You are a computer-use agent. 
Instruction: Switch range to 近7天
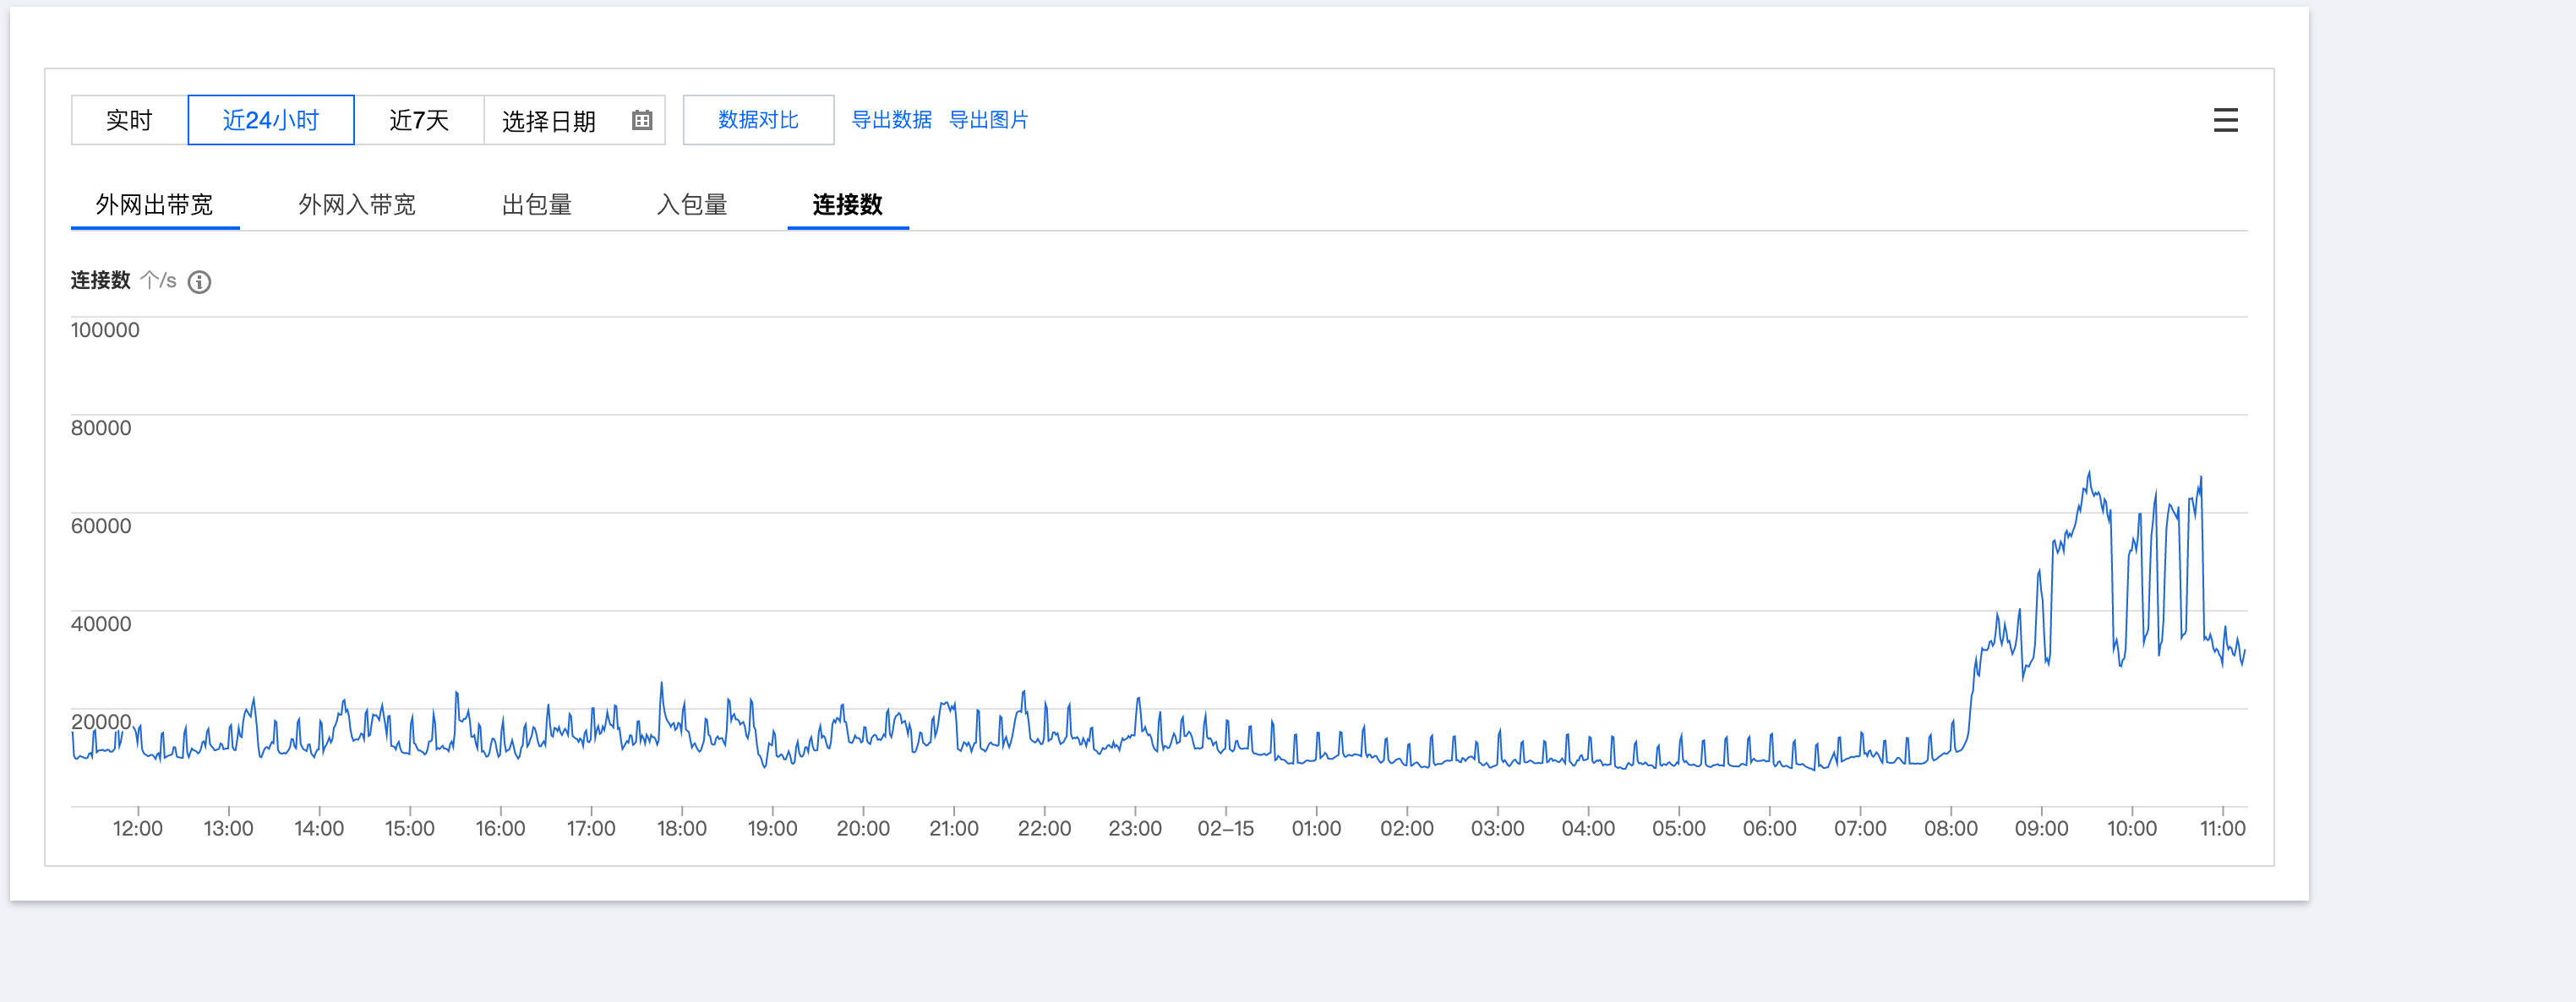pos(419,120)
